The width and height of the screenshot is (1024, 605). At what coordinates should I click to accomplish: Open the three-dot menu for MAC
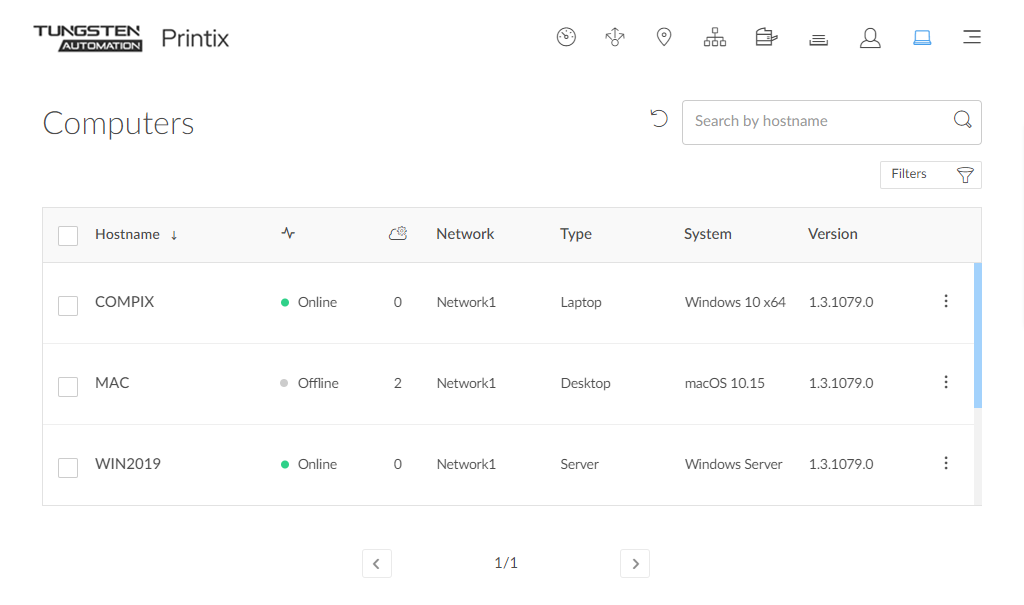pyautogui.click(x=946, y=382)
